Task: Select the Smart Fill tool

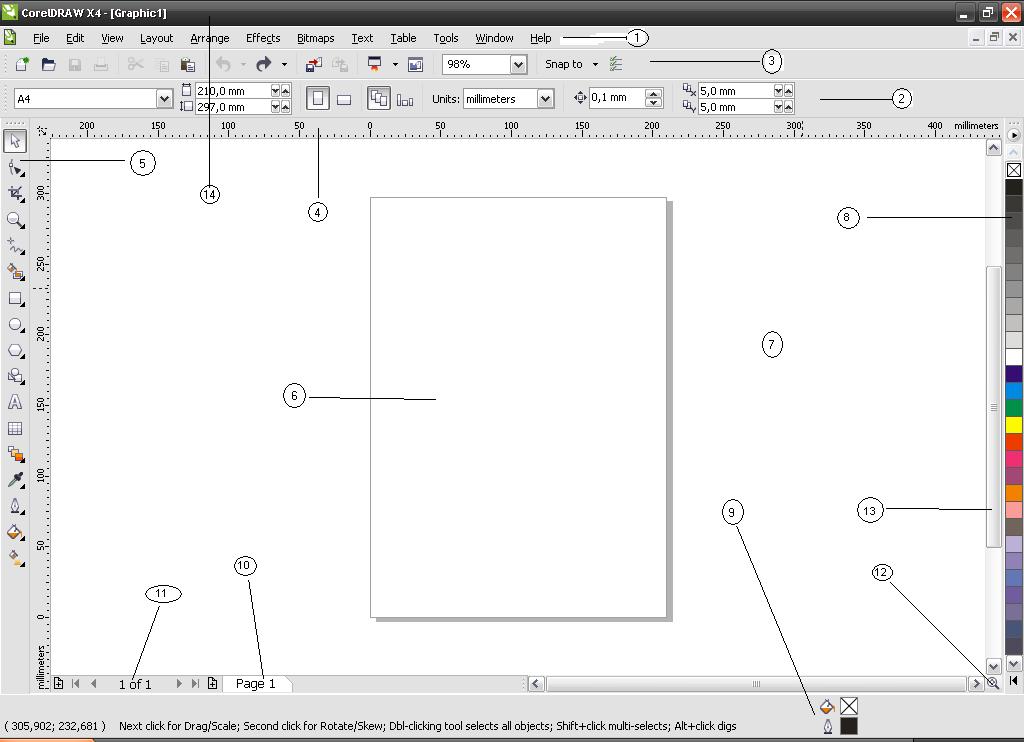Action: tap(15, 272)
